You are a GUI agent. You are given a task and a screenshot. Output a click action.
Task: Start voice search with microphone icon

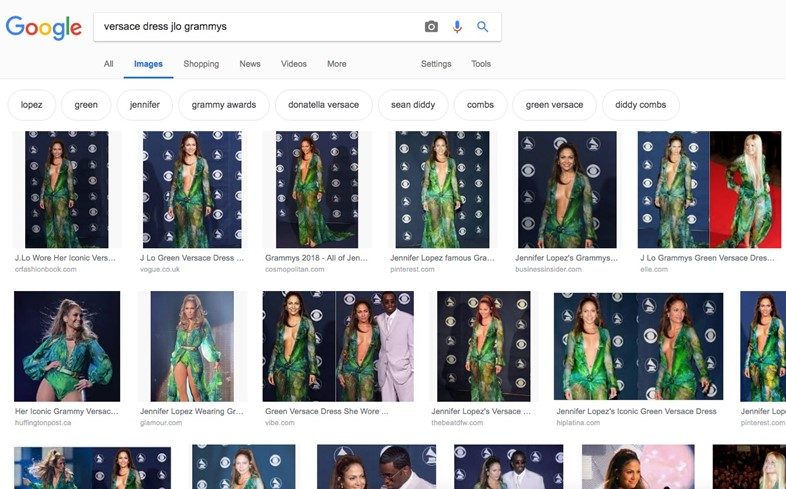click(x=457, y=27)
